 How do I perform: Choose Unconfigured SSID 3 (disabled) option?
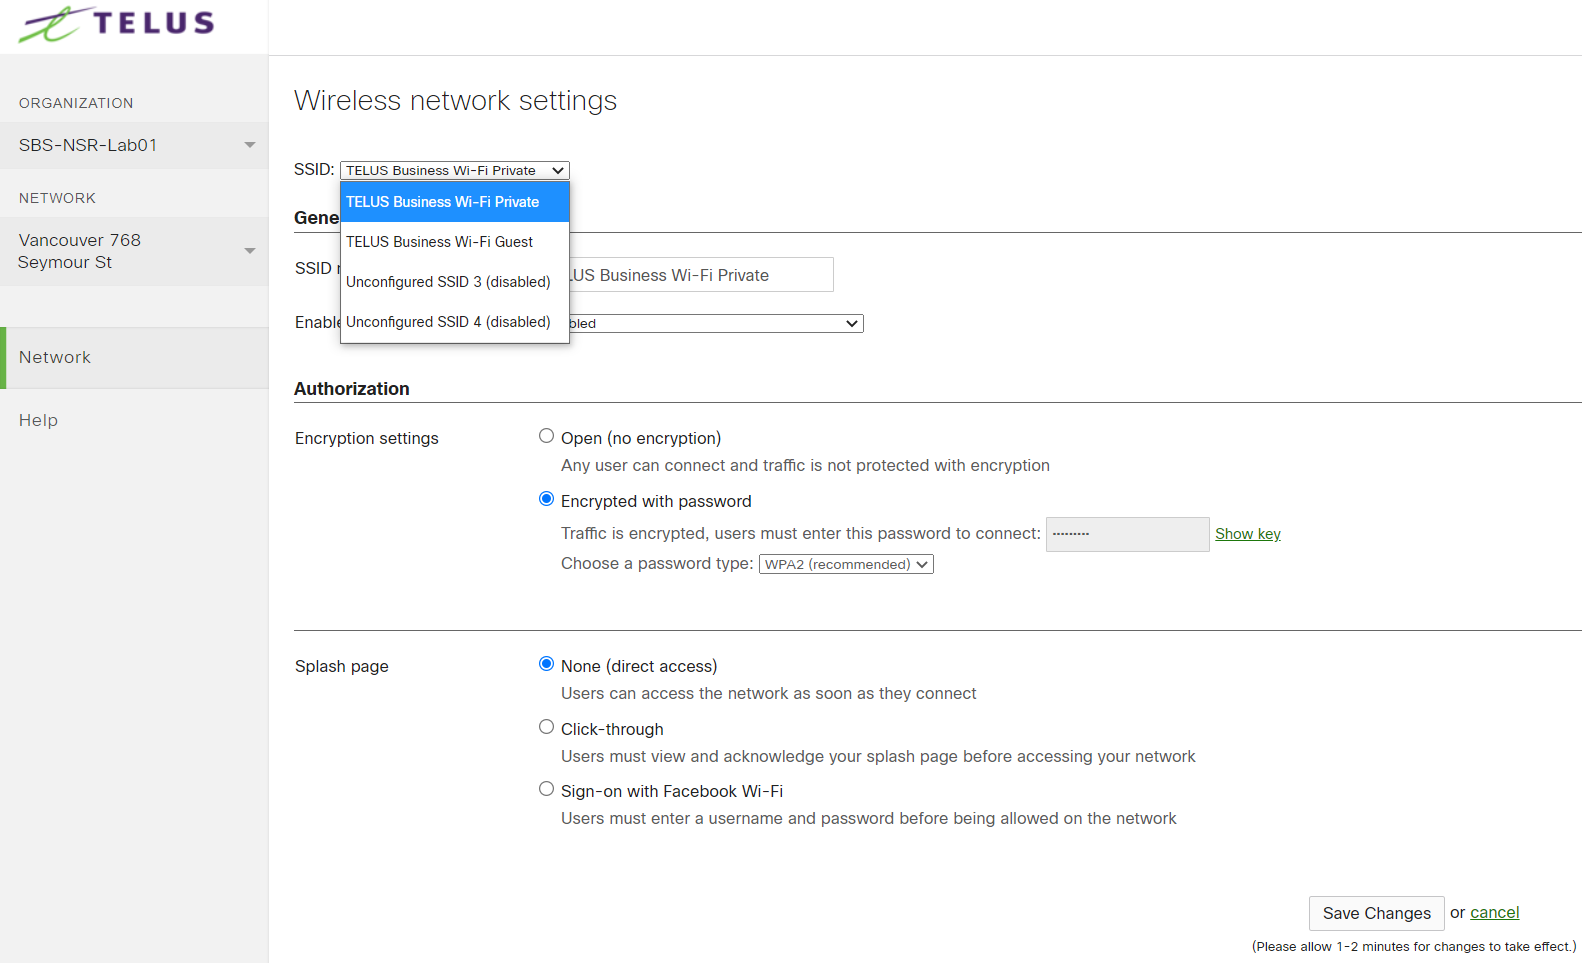[455, 282]
